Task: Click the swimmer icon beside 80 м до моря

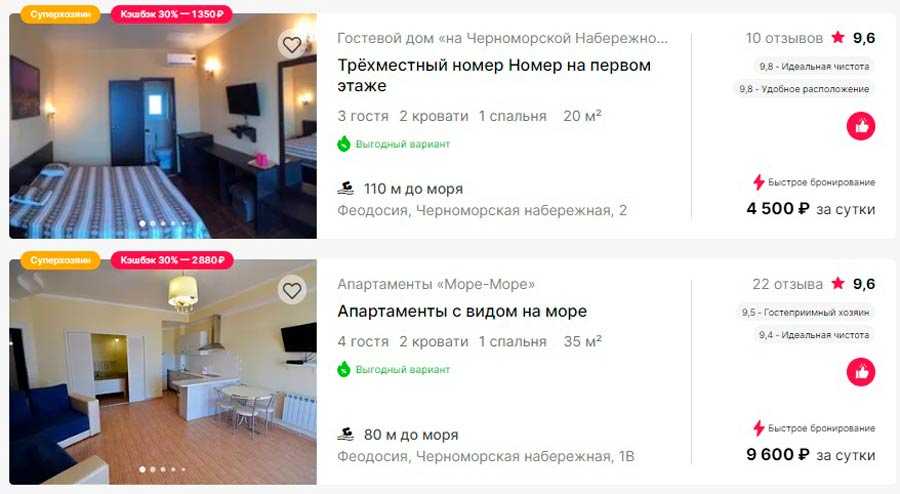Action: [346, 434]
